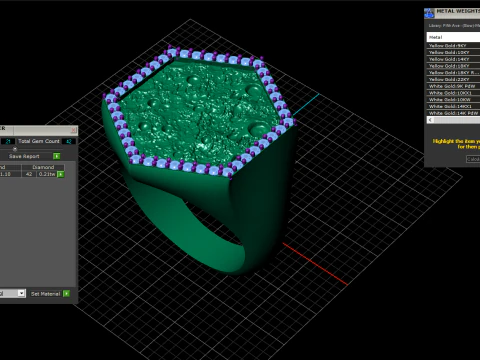480x360 pixels.
Task: Select White Gold 10KW row
Action: pos(453,99)
